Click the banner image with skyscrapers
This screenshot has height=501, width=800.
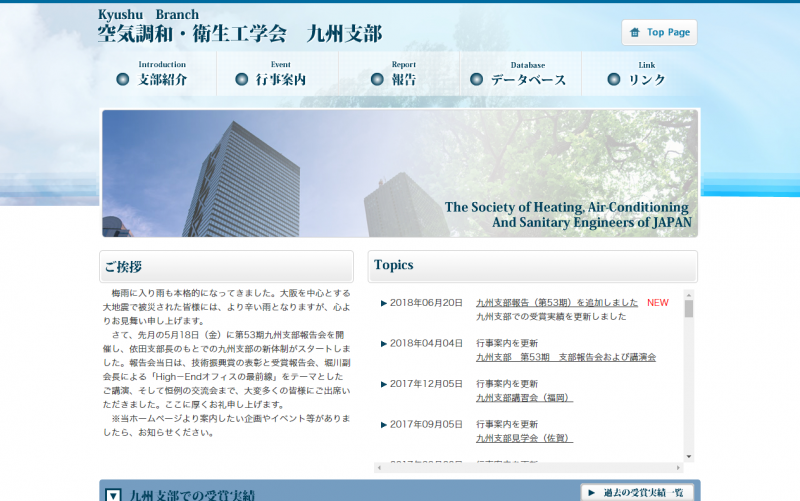[x=399, y=173]
